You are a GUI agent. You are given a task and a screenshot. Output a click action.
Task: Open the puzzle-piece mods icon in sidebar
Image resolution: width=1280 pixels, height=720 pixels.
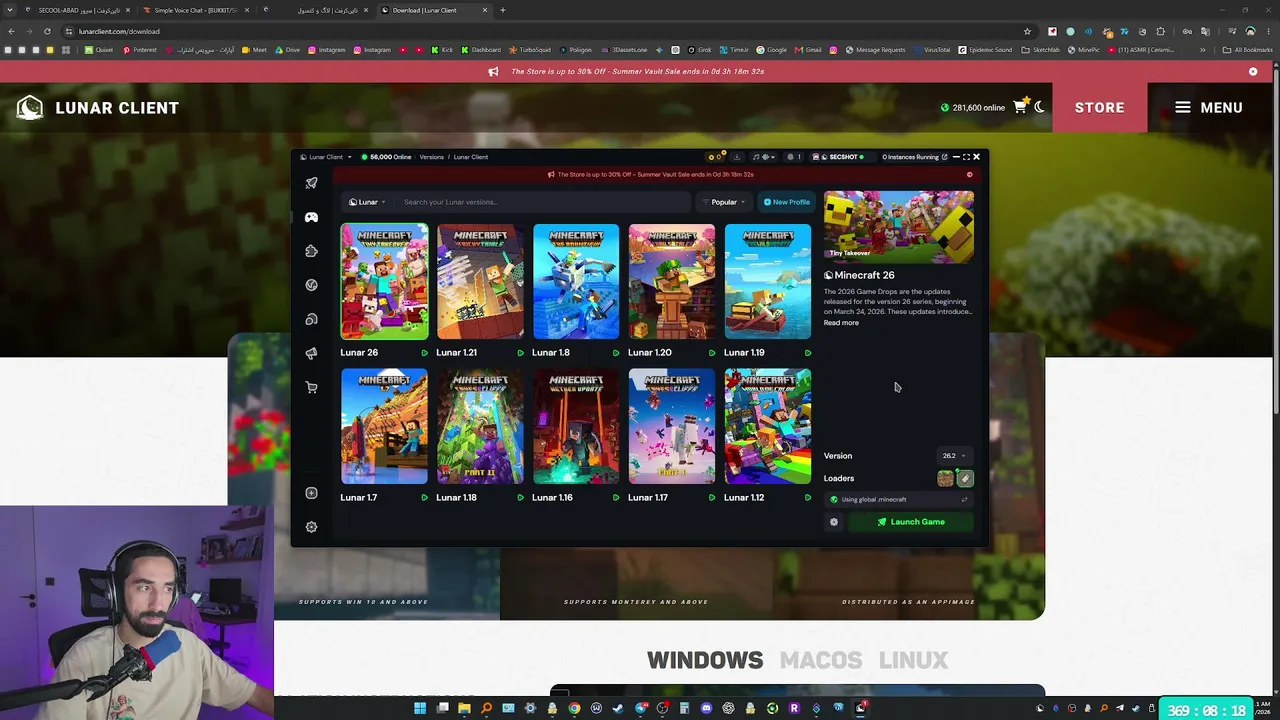[x=311, y=251]
